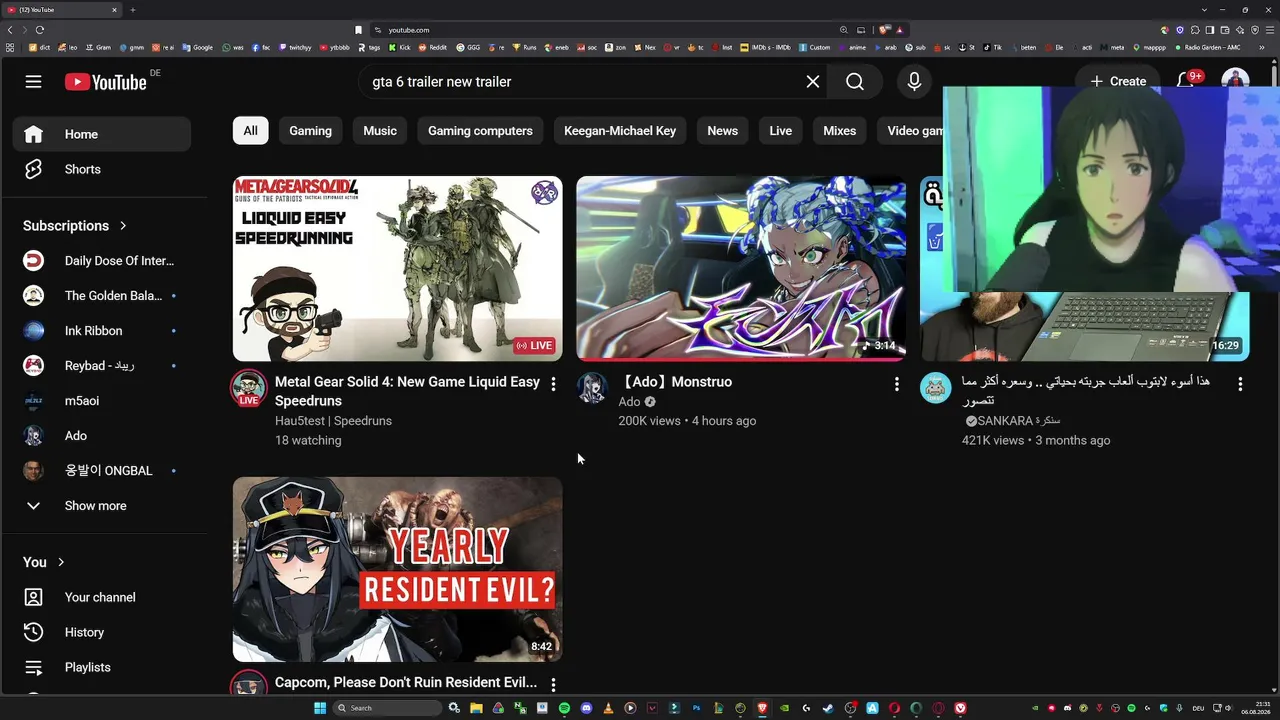Select the News filter chip

click(722, 131)
